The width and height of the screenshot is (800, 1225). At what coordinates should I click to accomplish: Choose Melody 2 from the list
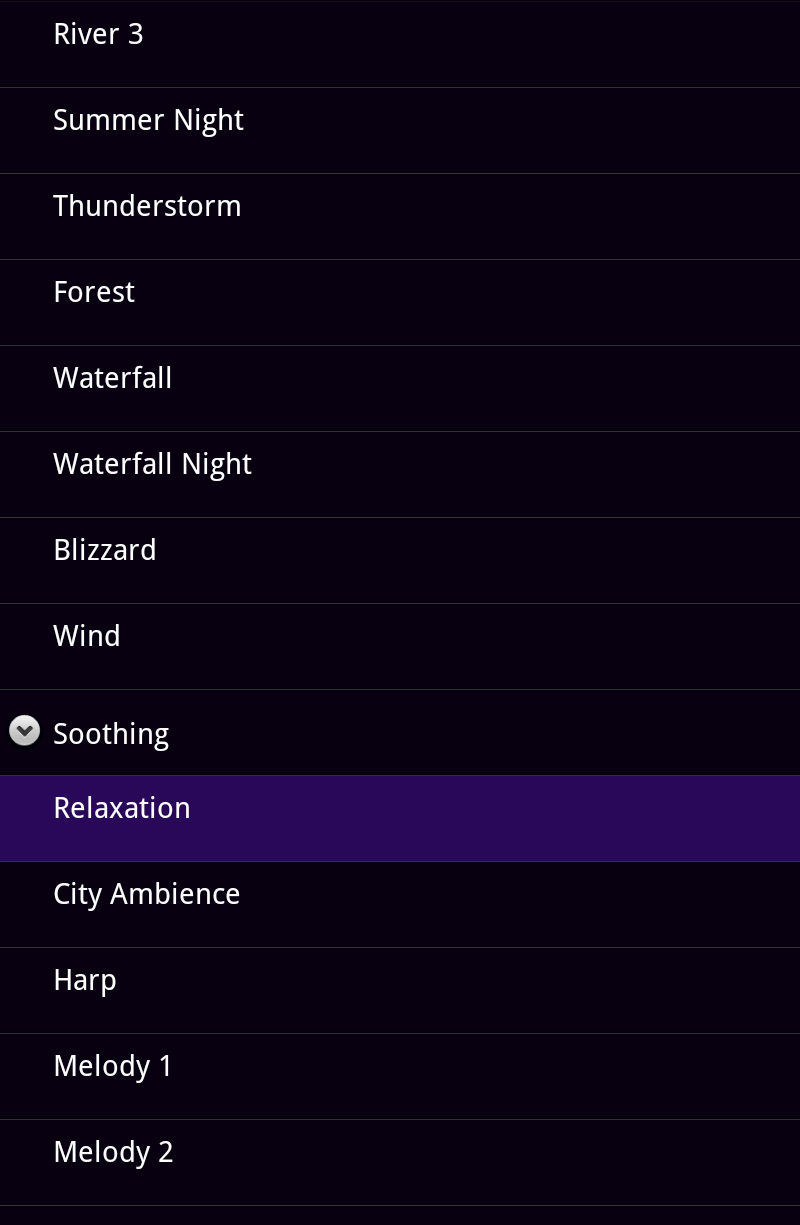click(113, 1153)
